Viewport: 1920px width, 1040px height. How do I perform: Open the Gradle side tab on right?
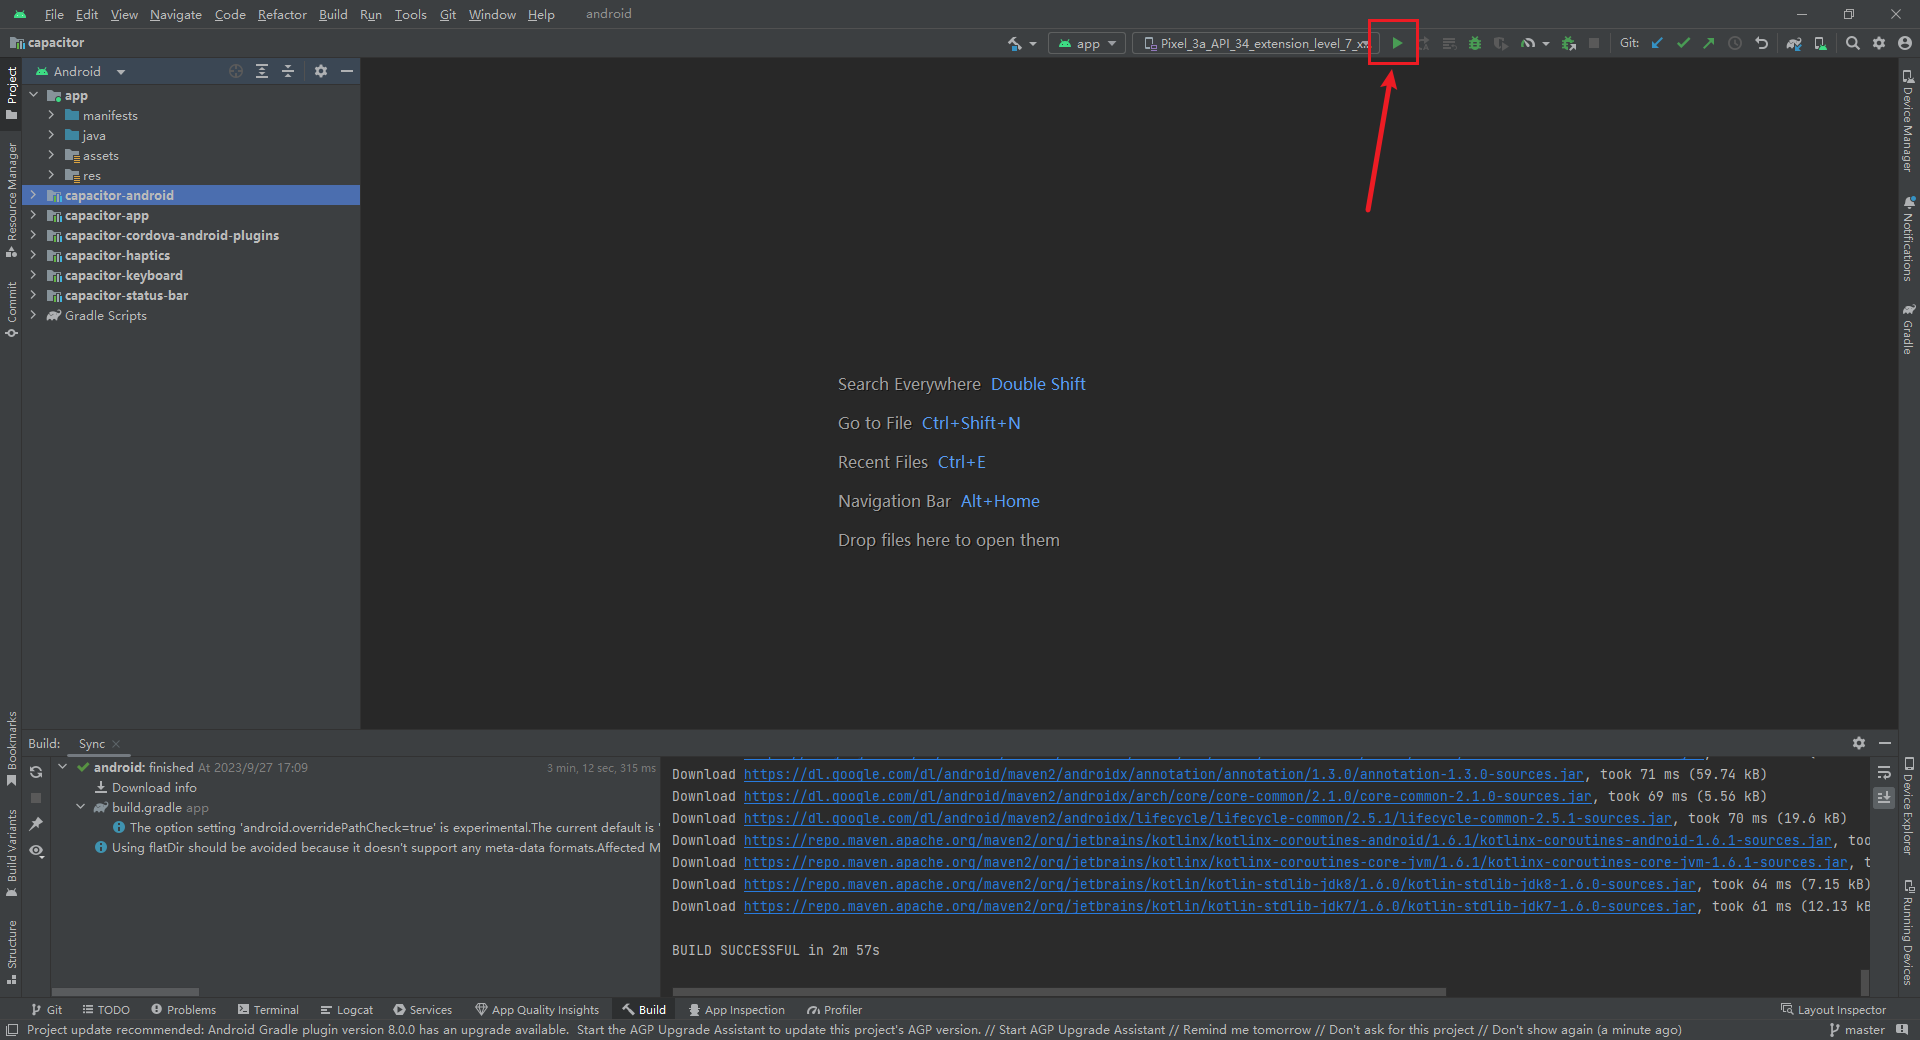point(1908,328)
